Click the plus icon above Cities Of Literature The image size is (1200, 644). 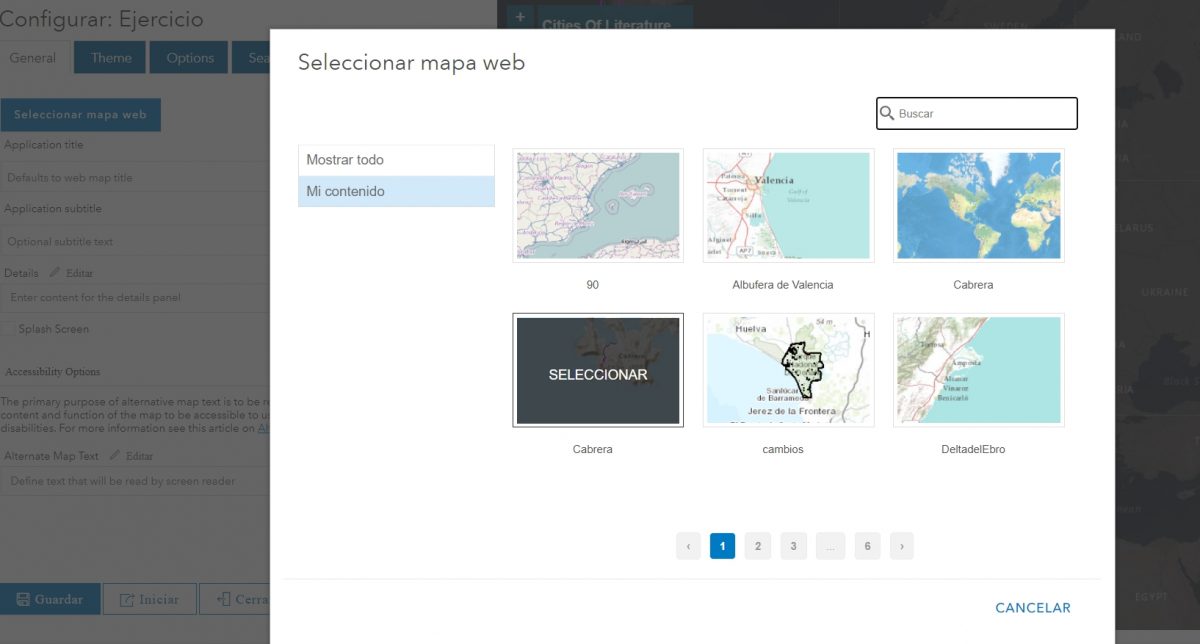(x=519, y=16)
